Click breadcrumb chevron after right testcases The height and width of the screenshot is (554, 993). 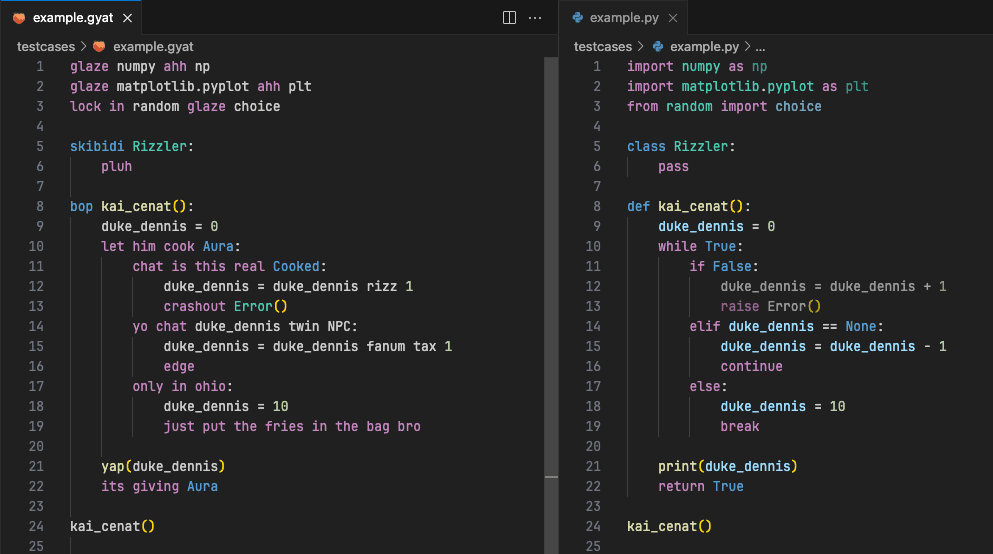[640, 46]
